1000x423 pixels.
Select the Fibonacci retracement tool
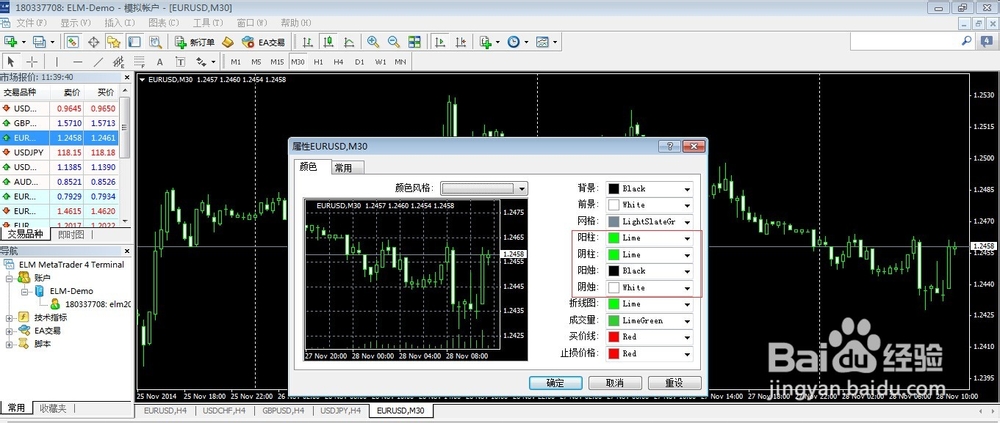(x=139, y=62)
